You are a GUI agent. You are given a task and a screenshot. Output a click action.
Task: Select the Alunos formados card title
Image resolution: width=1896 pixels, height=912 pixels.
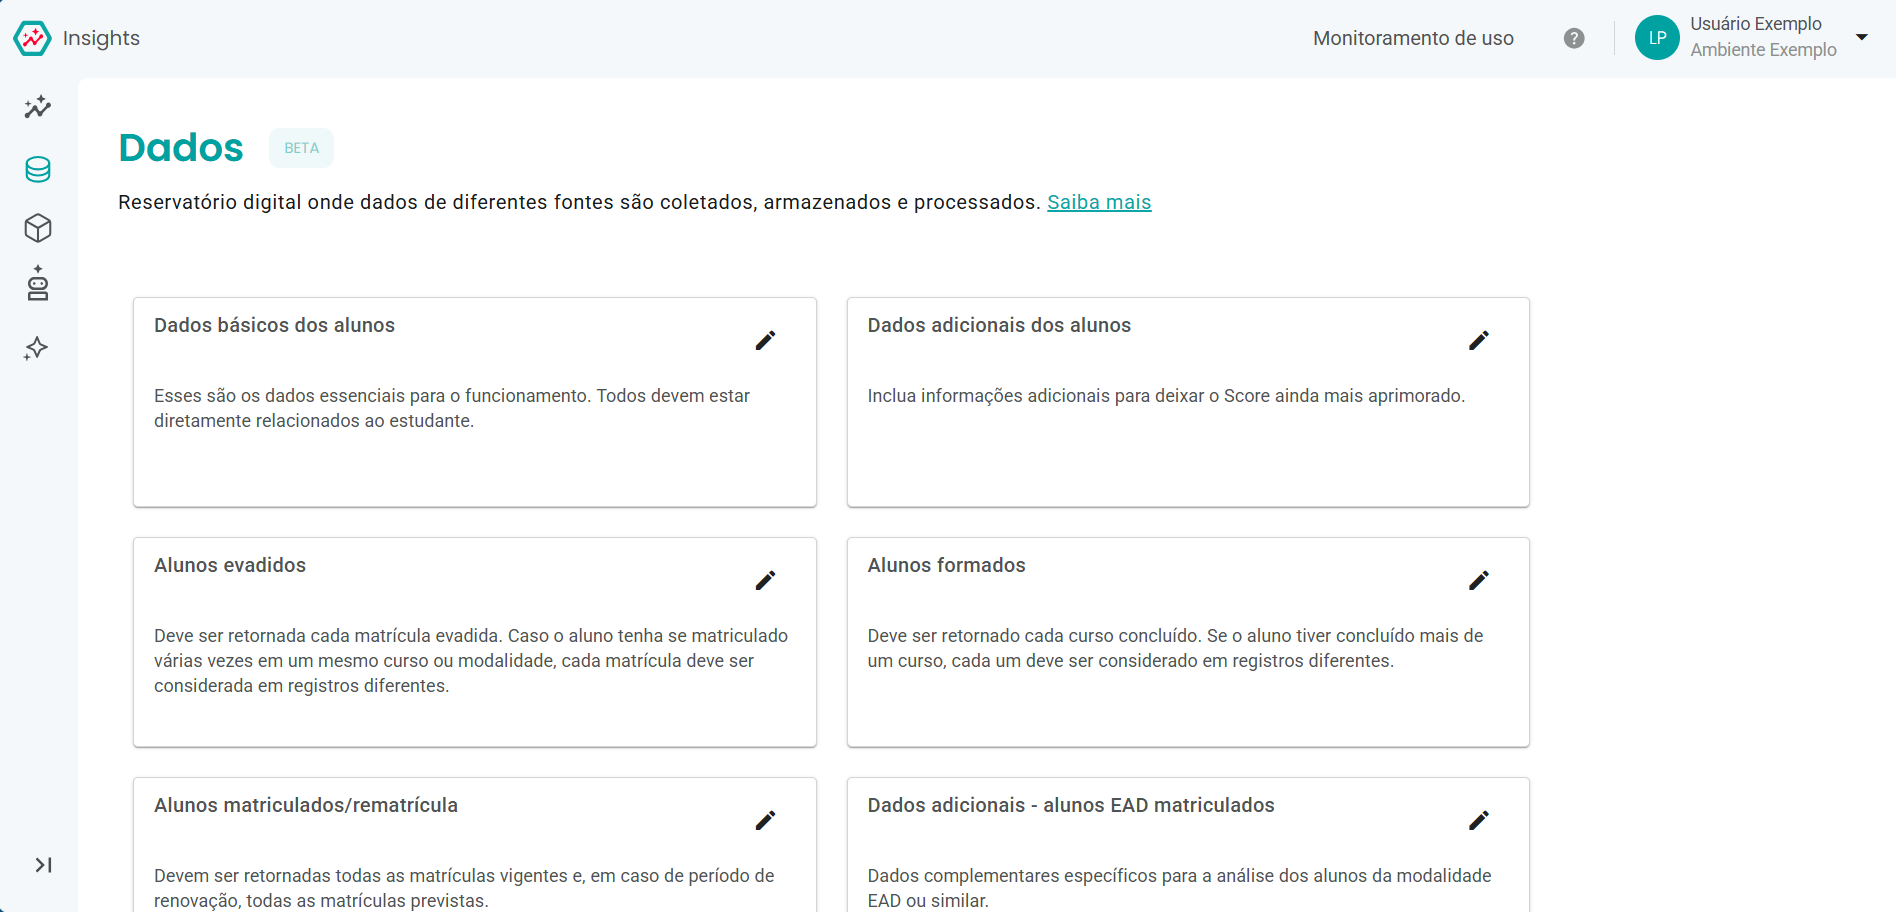946,565
